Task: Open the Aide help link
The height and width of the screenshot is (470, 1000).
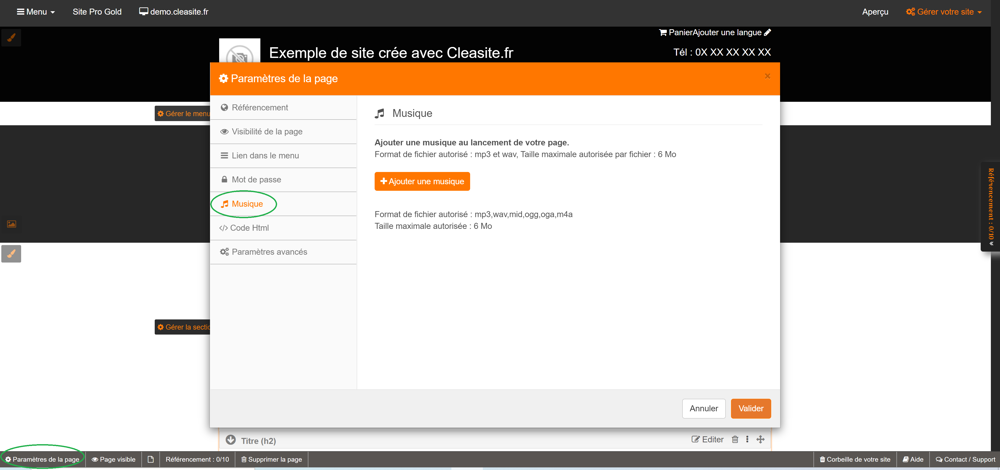Action: (913, 460)
